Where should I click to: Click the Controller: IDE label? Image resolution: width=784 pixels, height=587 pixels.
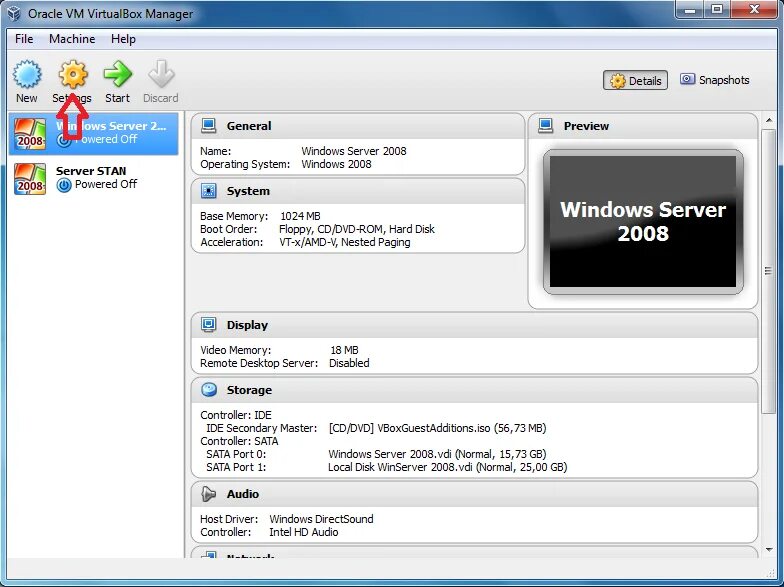236,415
